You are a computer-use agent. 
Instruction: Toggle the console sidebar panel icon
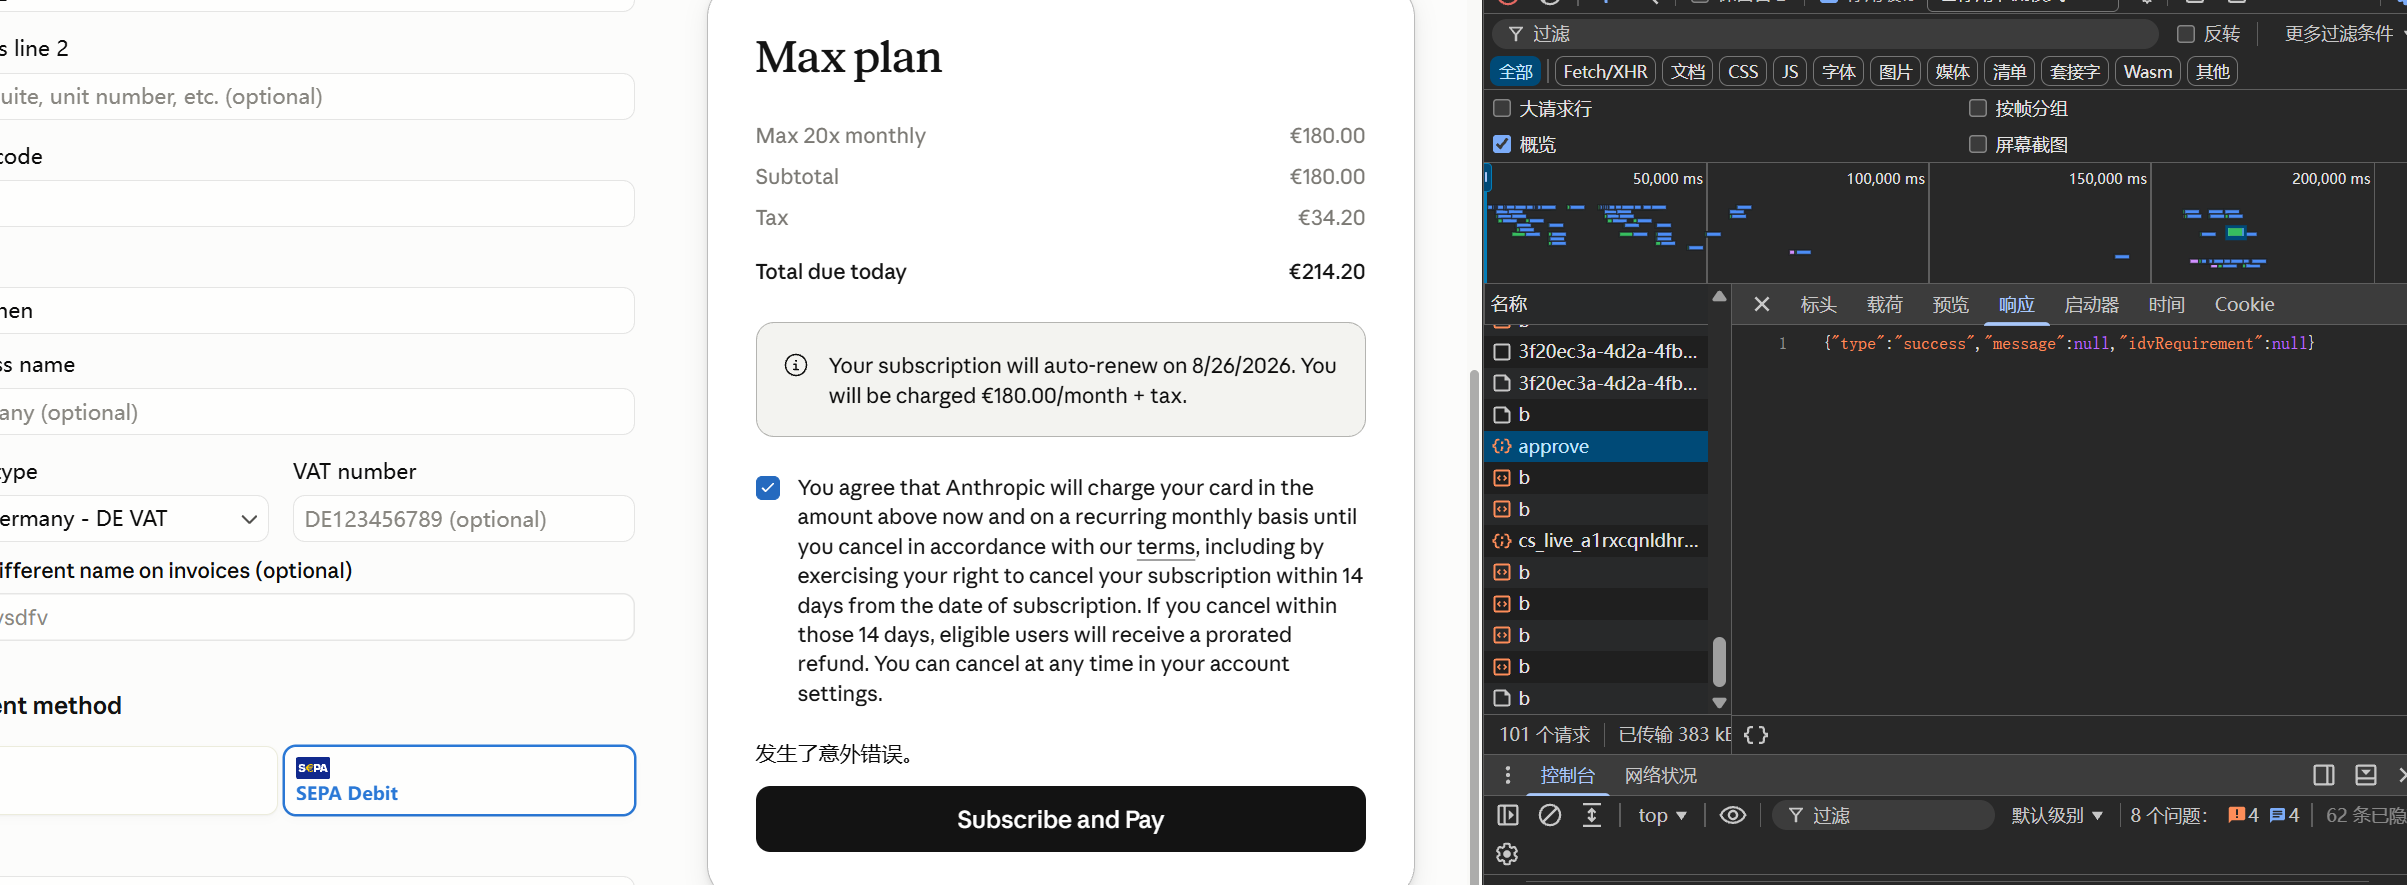[1508, 815]
